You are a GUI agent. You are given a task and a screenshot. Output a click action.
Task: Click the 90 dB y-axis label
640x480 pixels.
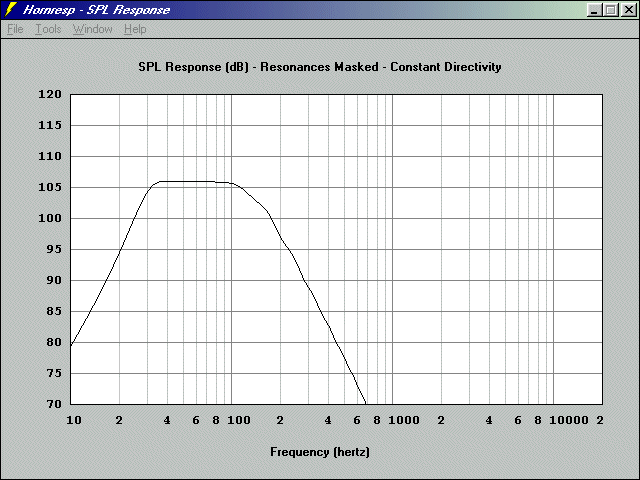click(53, 280)
